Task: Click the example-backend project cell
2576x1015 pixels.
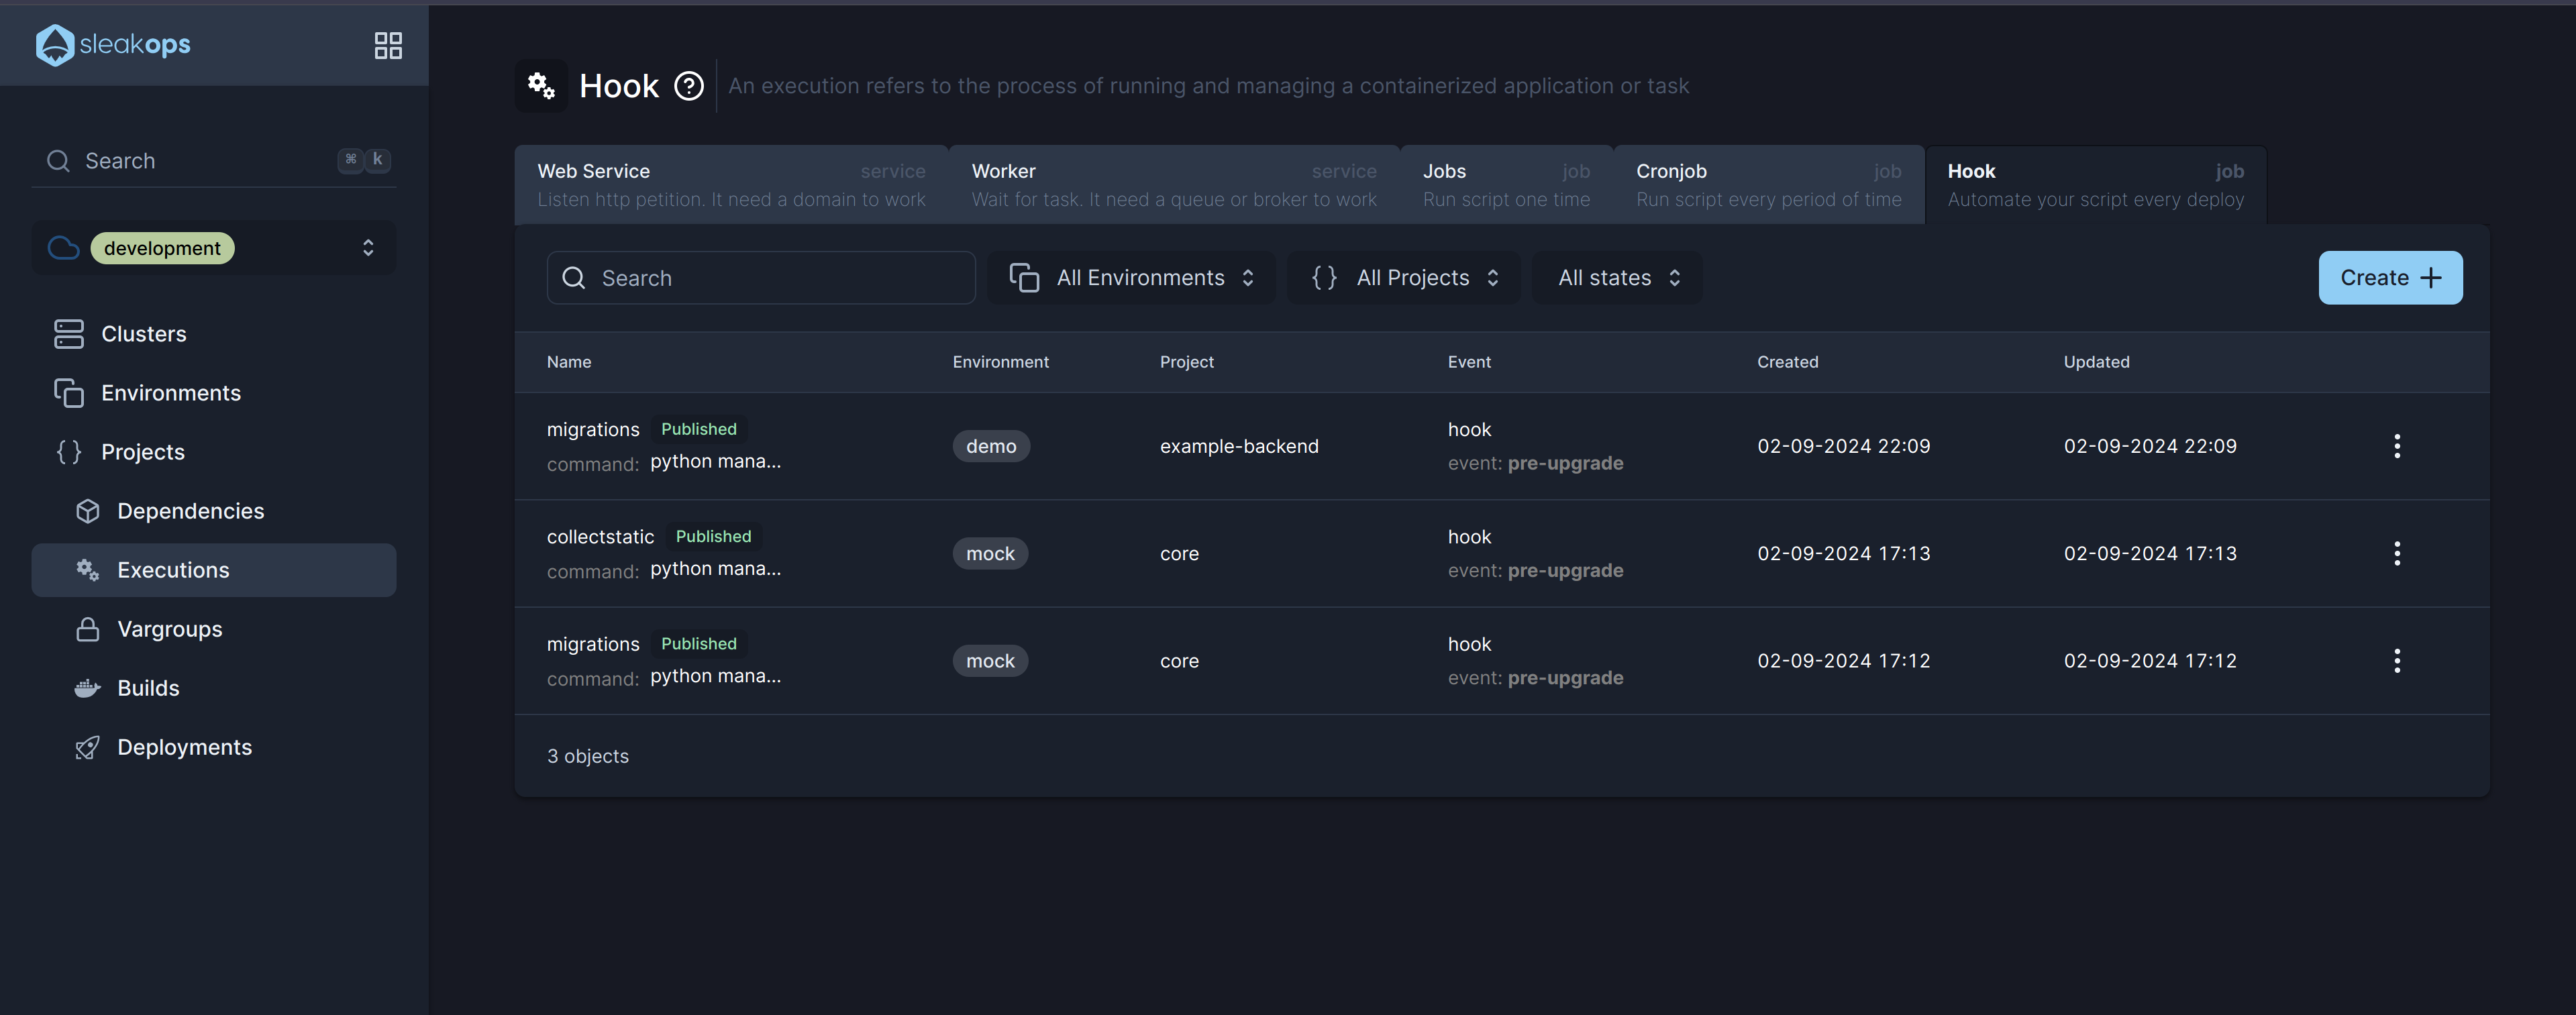Action: click(1239, 446)
